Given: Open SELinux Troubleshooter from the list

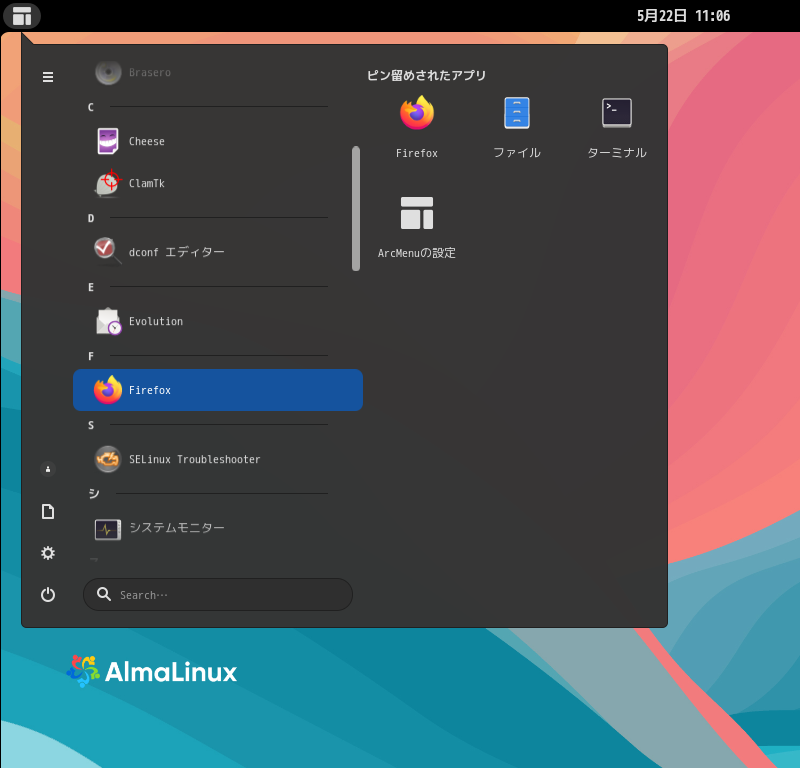Looking at the screenshot, I should 218,459.
